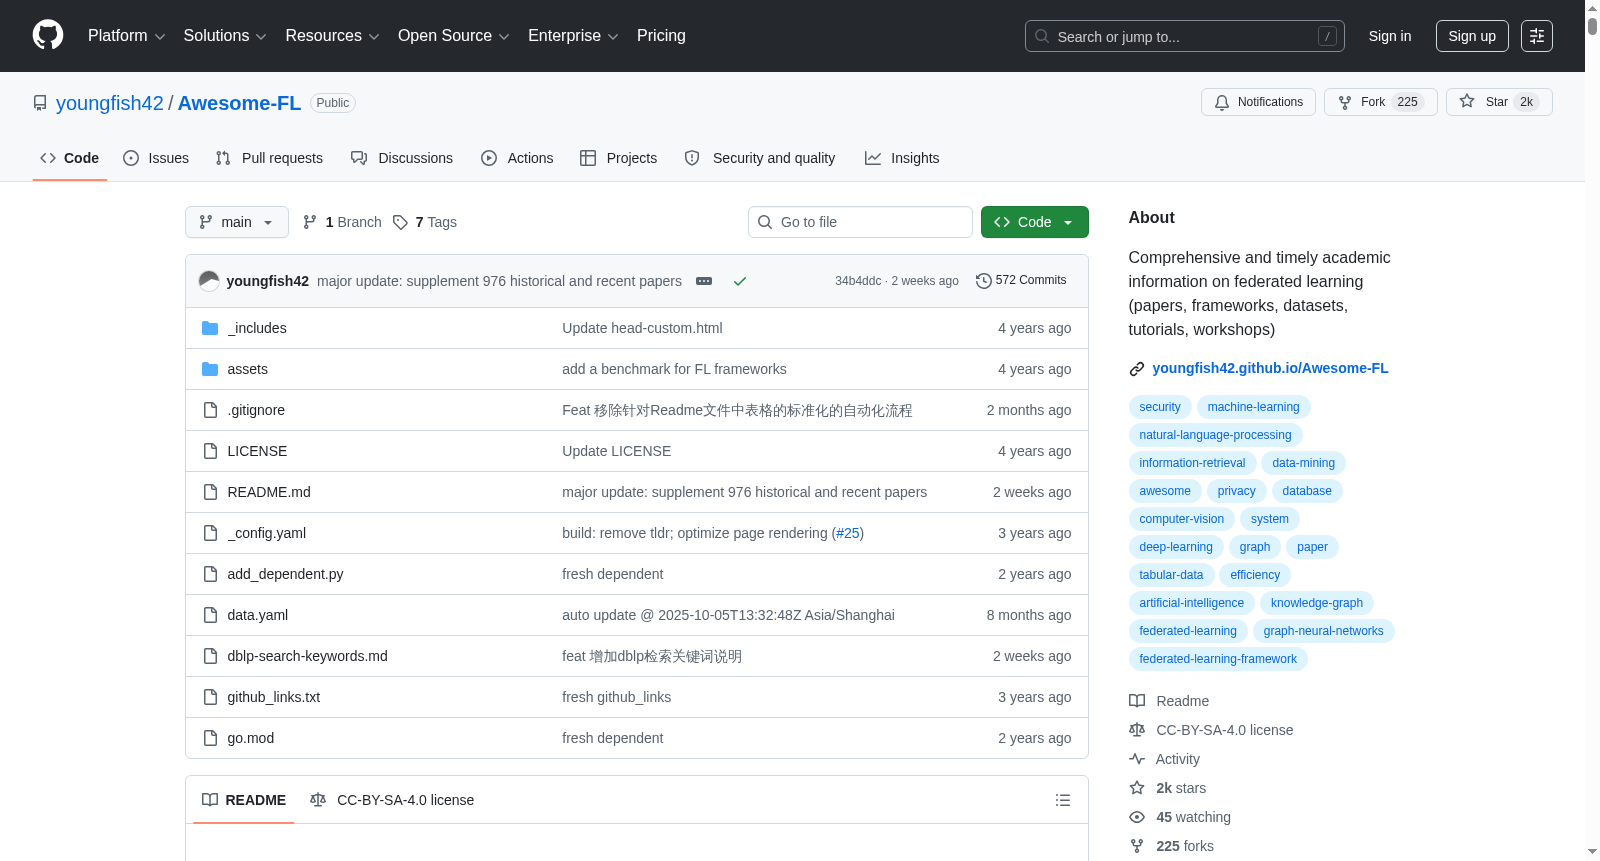Screen dimensions: 1600x861
Task: Expand the Platform menu
Action: coord(126,36)
